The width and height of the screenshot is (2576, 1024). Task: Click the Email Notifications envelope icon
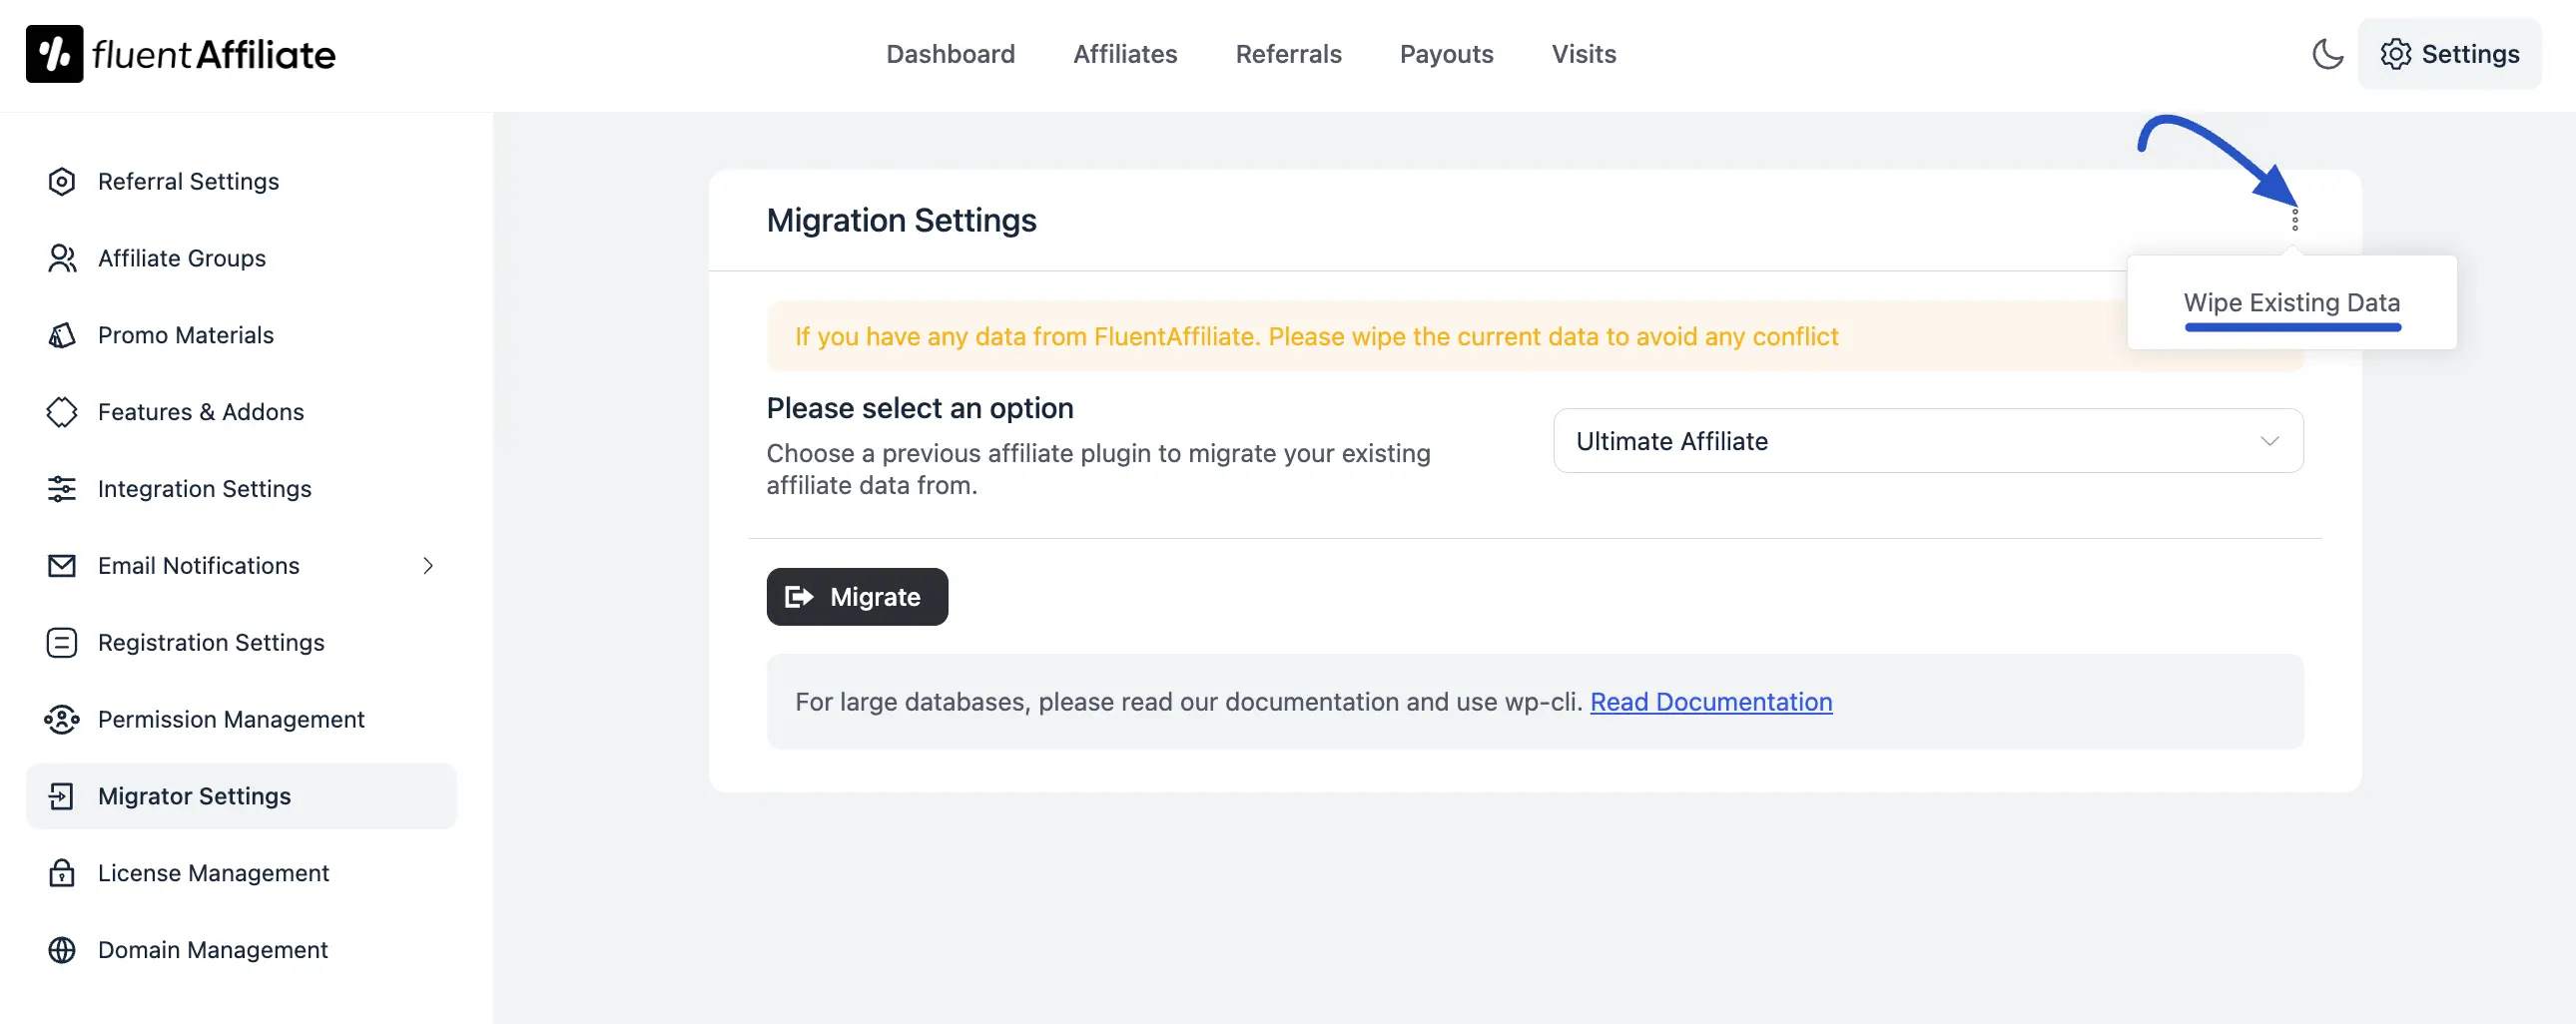tap(62, 566)
